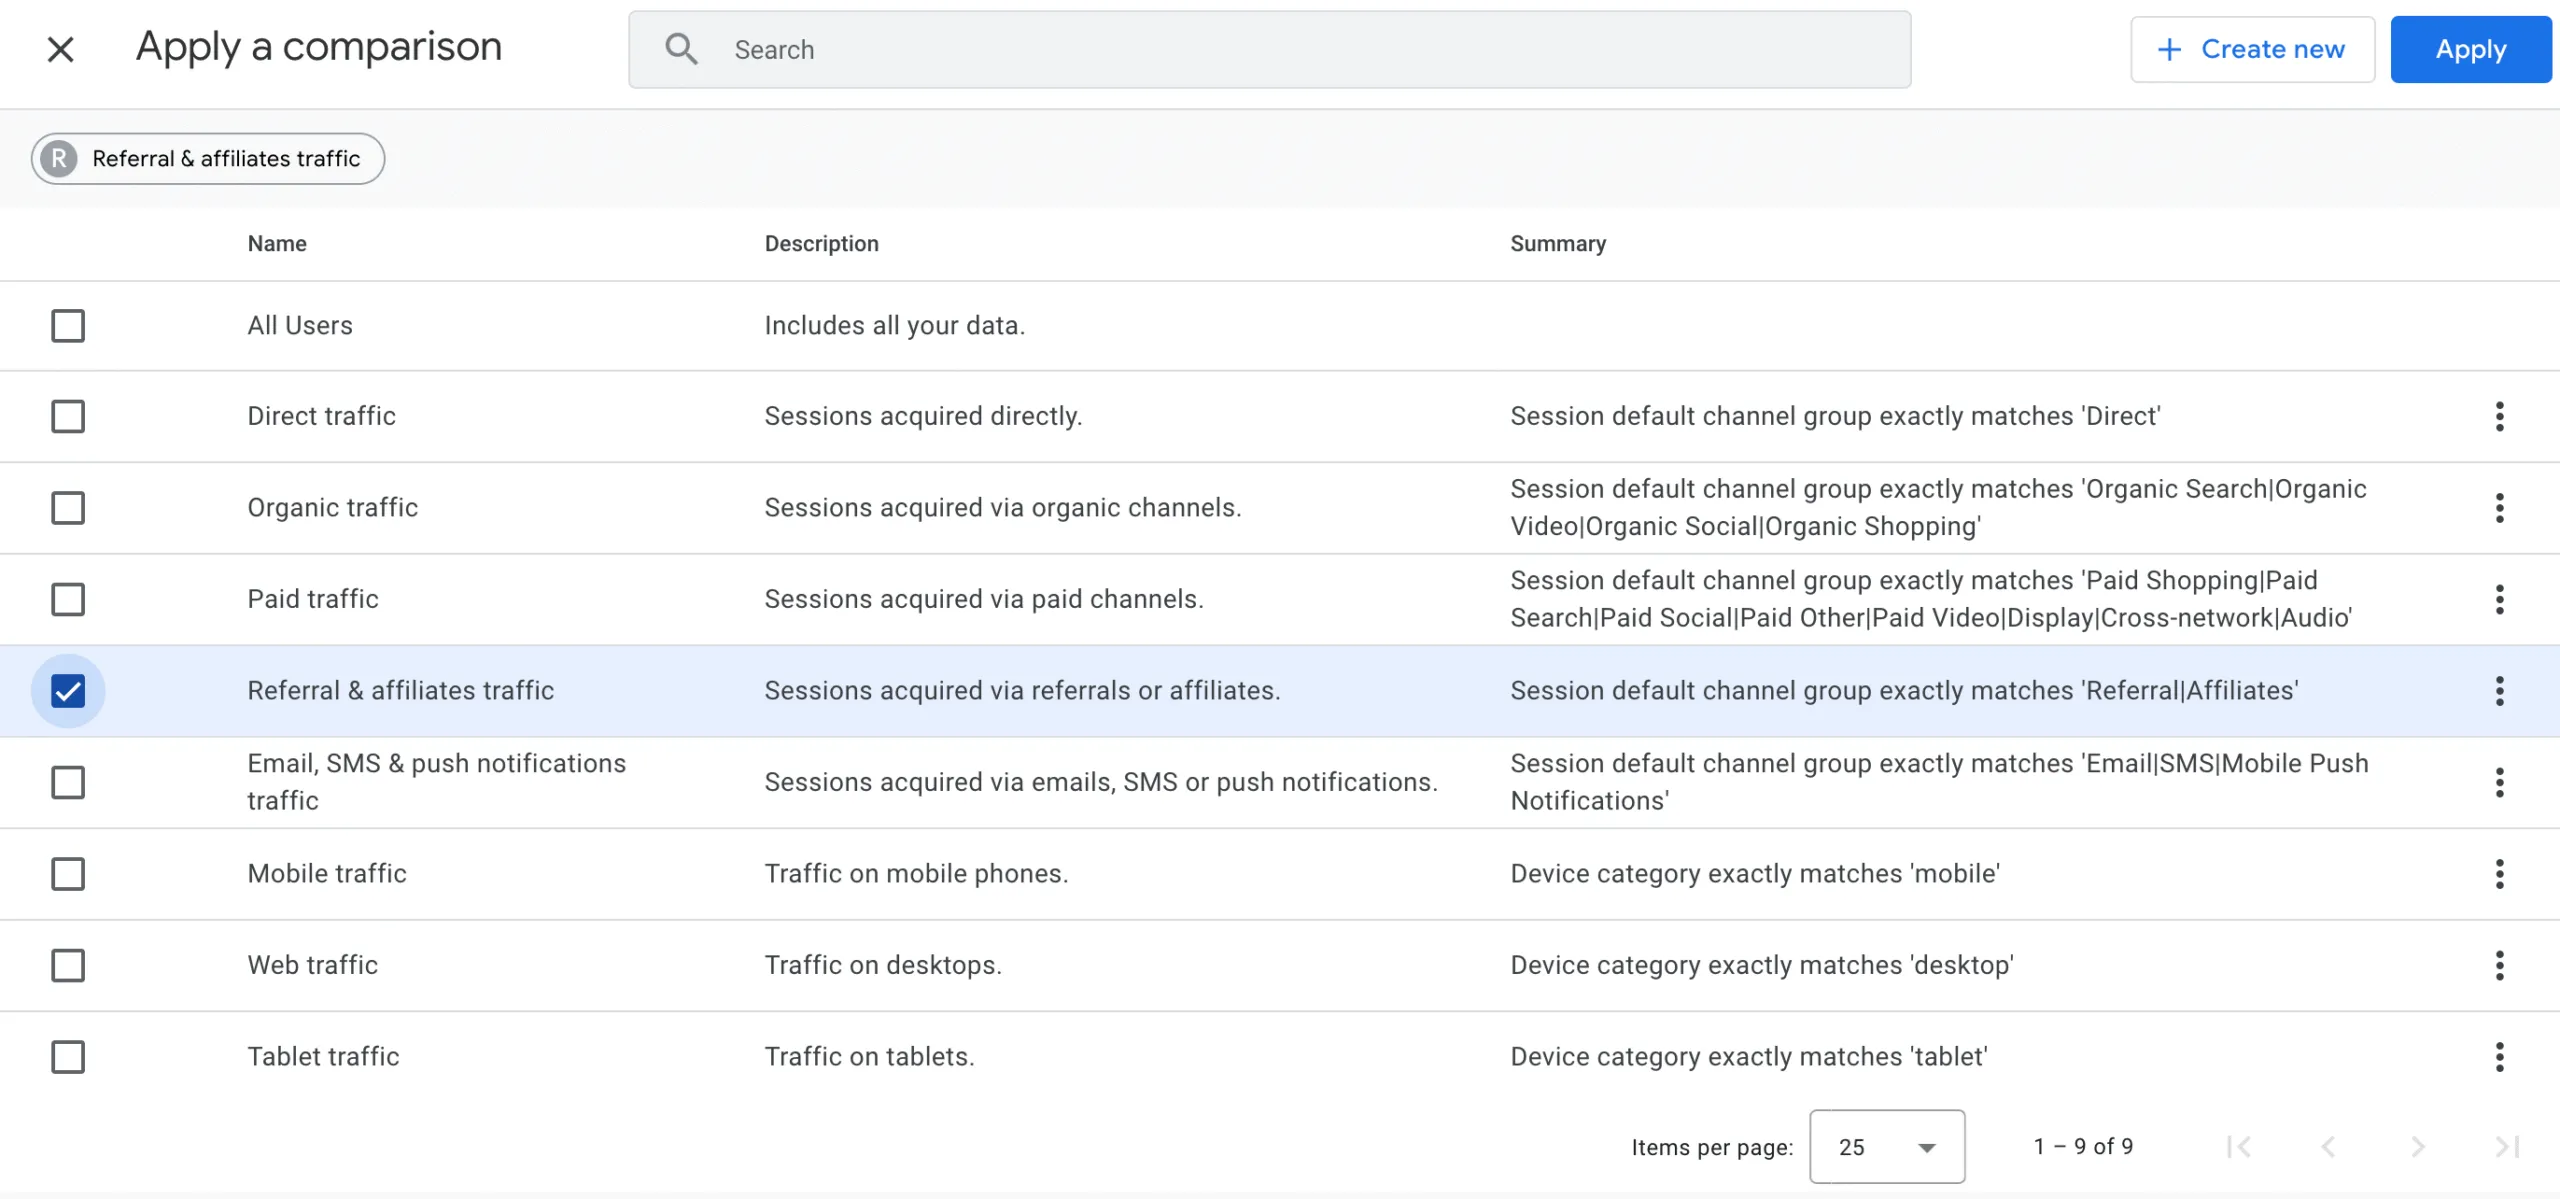Click 'Sessions acquired via paid channels.' text
Viewport: 2560px width, 1199px height.
pyautogui.click(x=984, y=599)
